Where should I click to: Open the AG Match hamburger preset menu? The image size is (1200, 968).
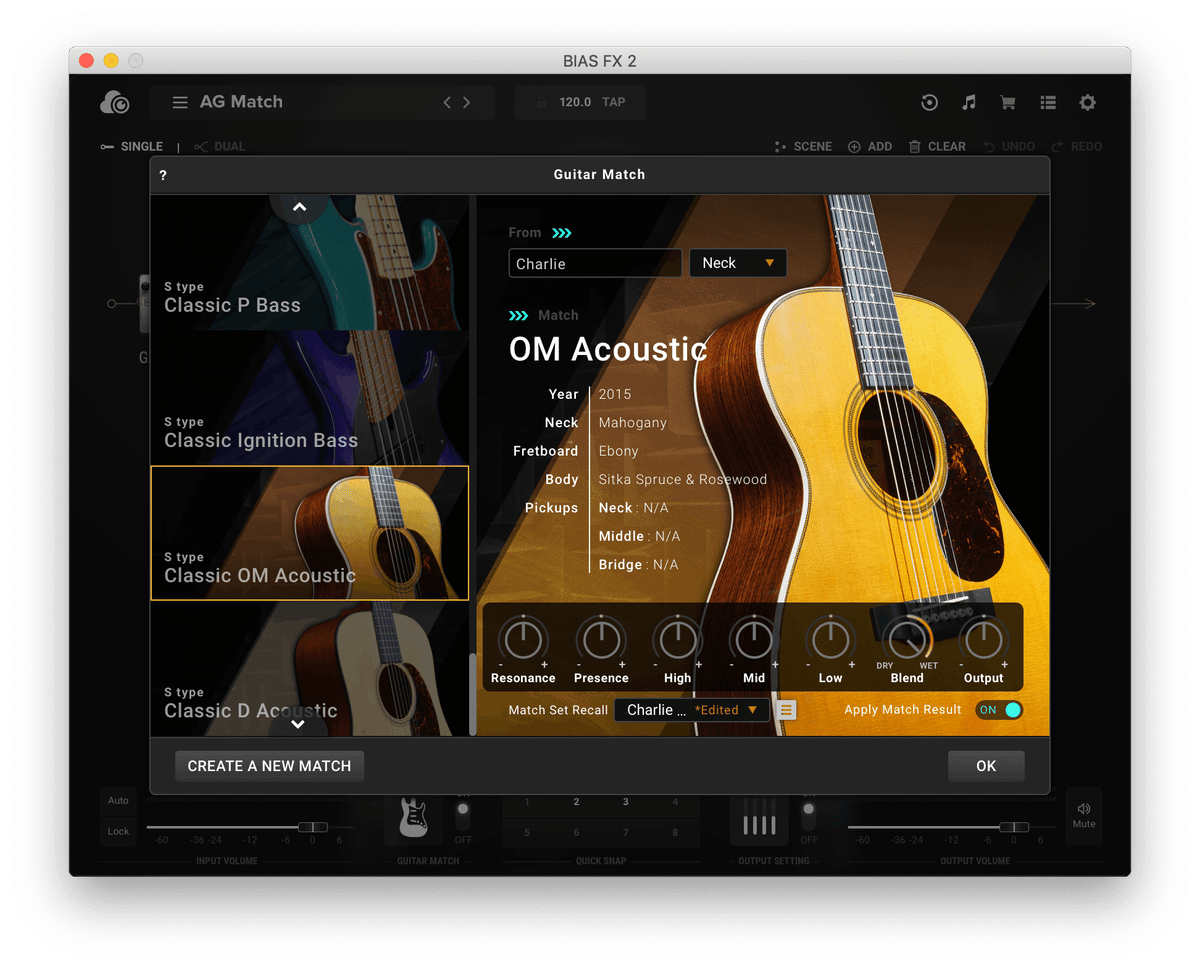[x=180, y=101]
